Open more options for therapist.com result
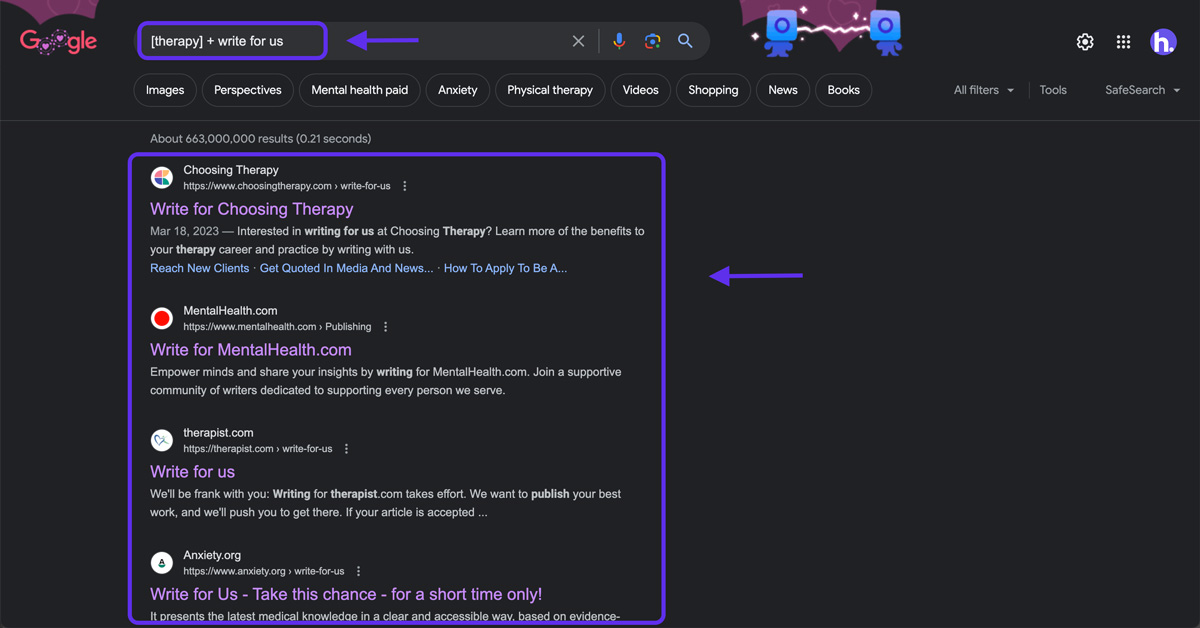This screenshot has height=628, width=1200. coord(347,449)
